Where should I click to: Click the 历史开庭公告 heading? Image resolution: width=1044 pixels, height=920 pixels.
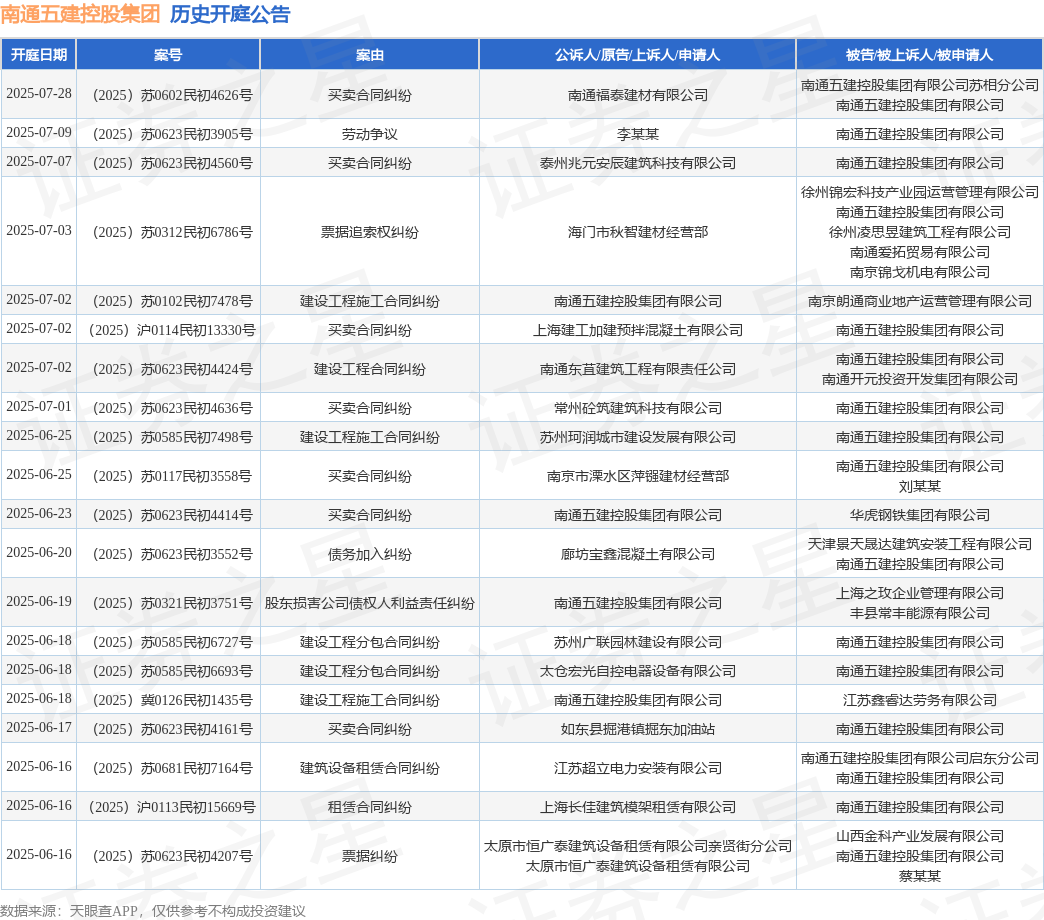click(230, 14)
